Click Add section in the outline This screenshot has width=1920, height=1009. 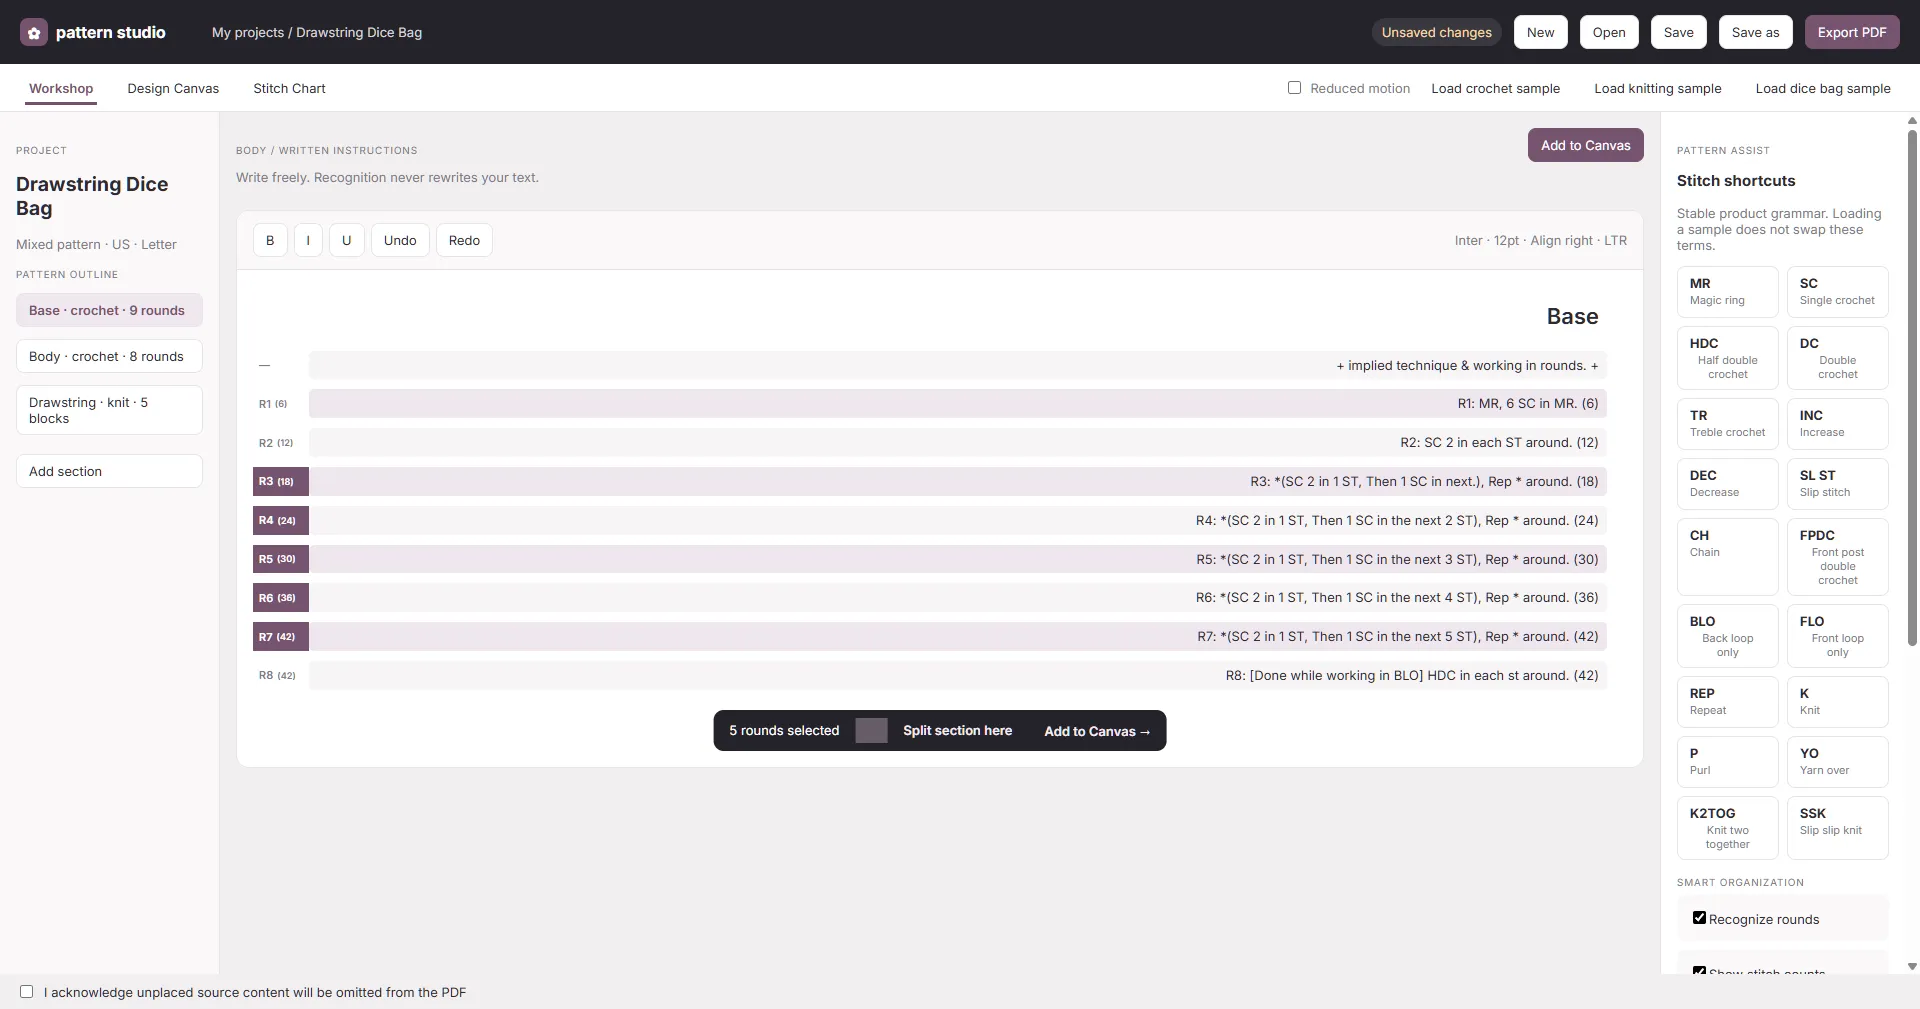109,471
